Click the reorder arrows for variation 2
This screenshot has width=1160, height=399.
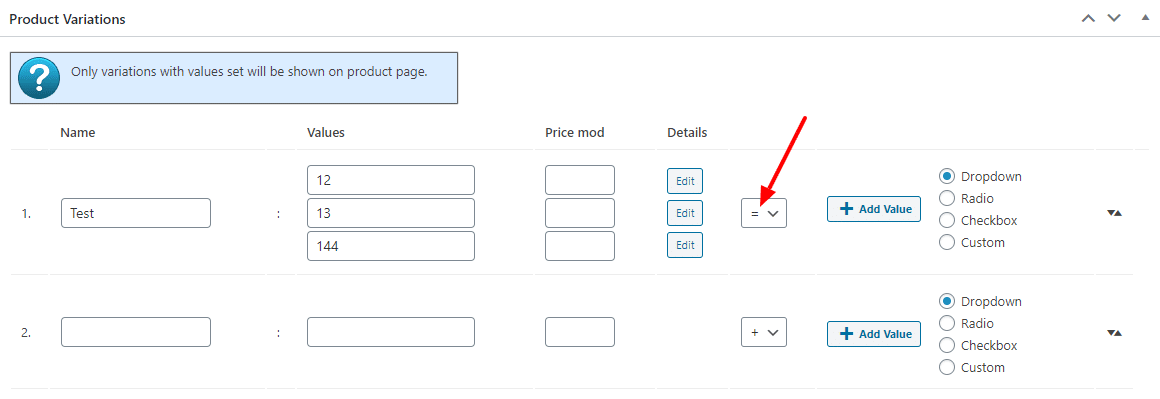click(1115, 333)
